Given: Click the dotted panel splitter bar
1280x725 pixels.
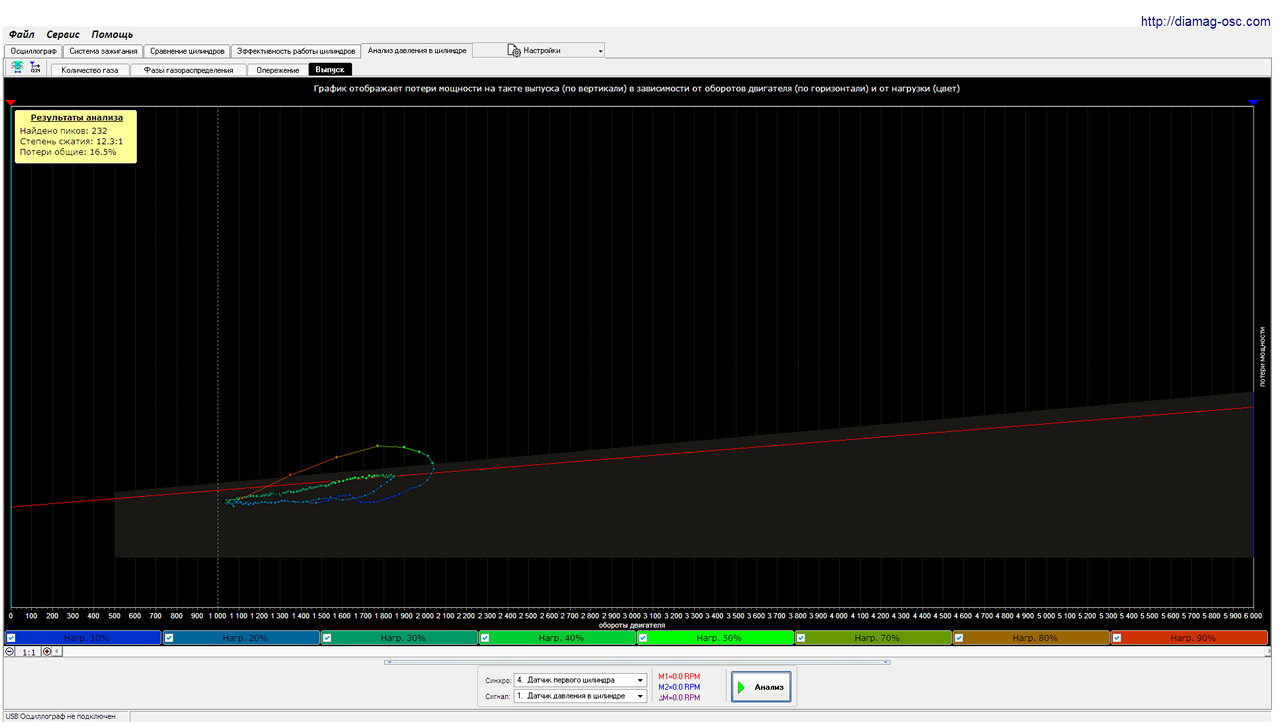Looking at the screenshot, I should point(637,662).
